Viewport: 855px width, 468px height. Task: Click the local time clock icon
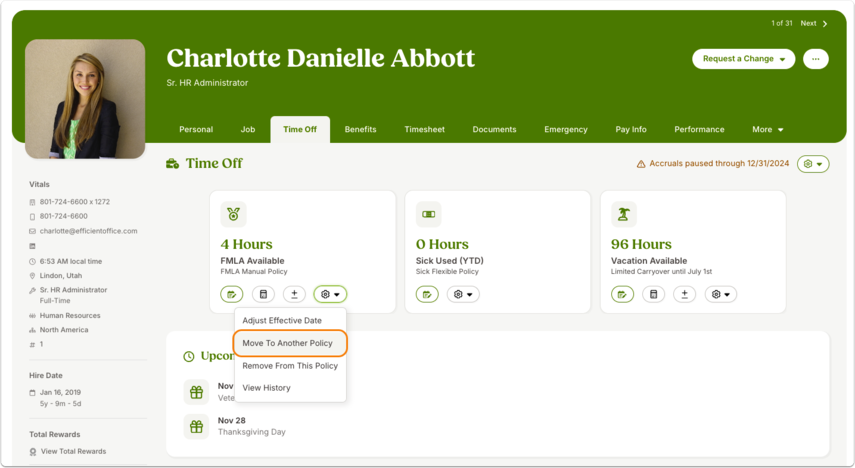pyautogui.click(x=32, y=262)
